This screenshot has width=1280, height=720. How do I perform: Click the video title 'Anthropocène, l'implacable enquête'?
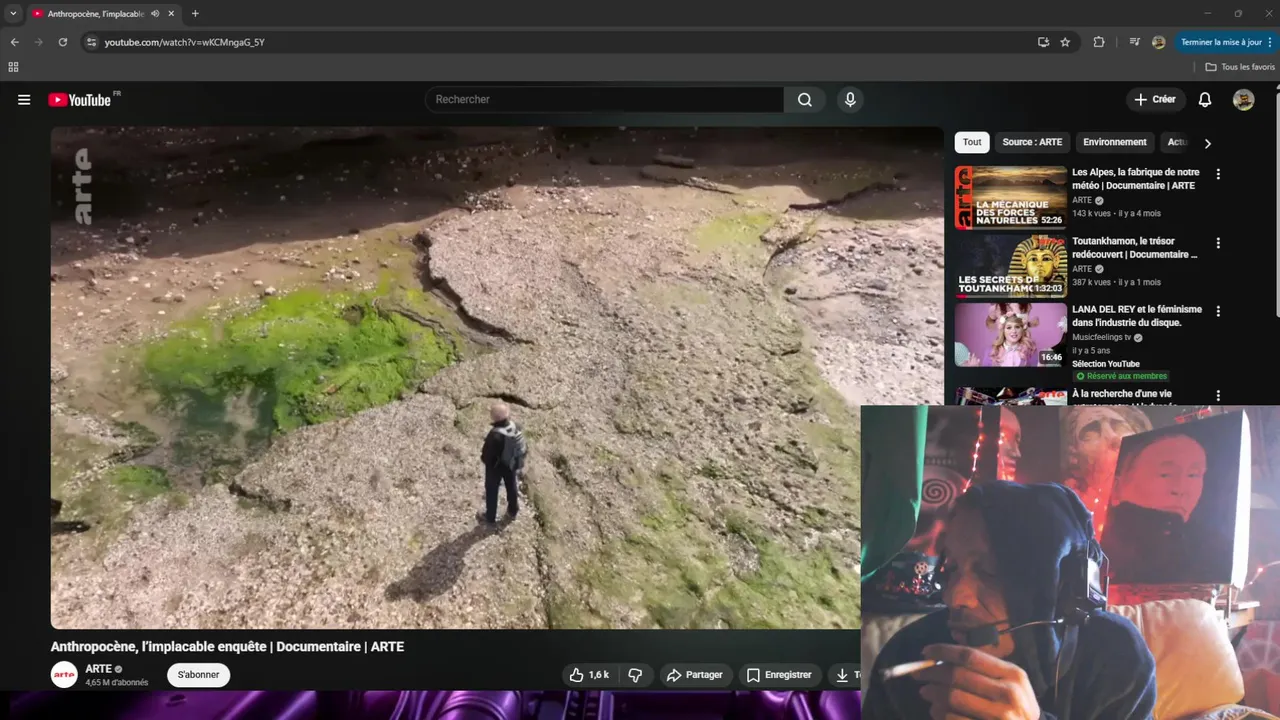(227, 647)
